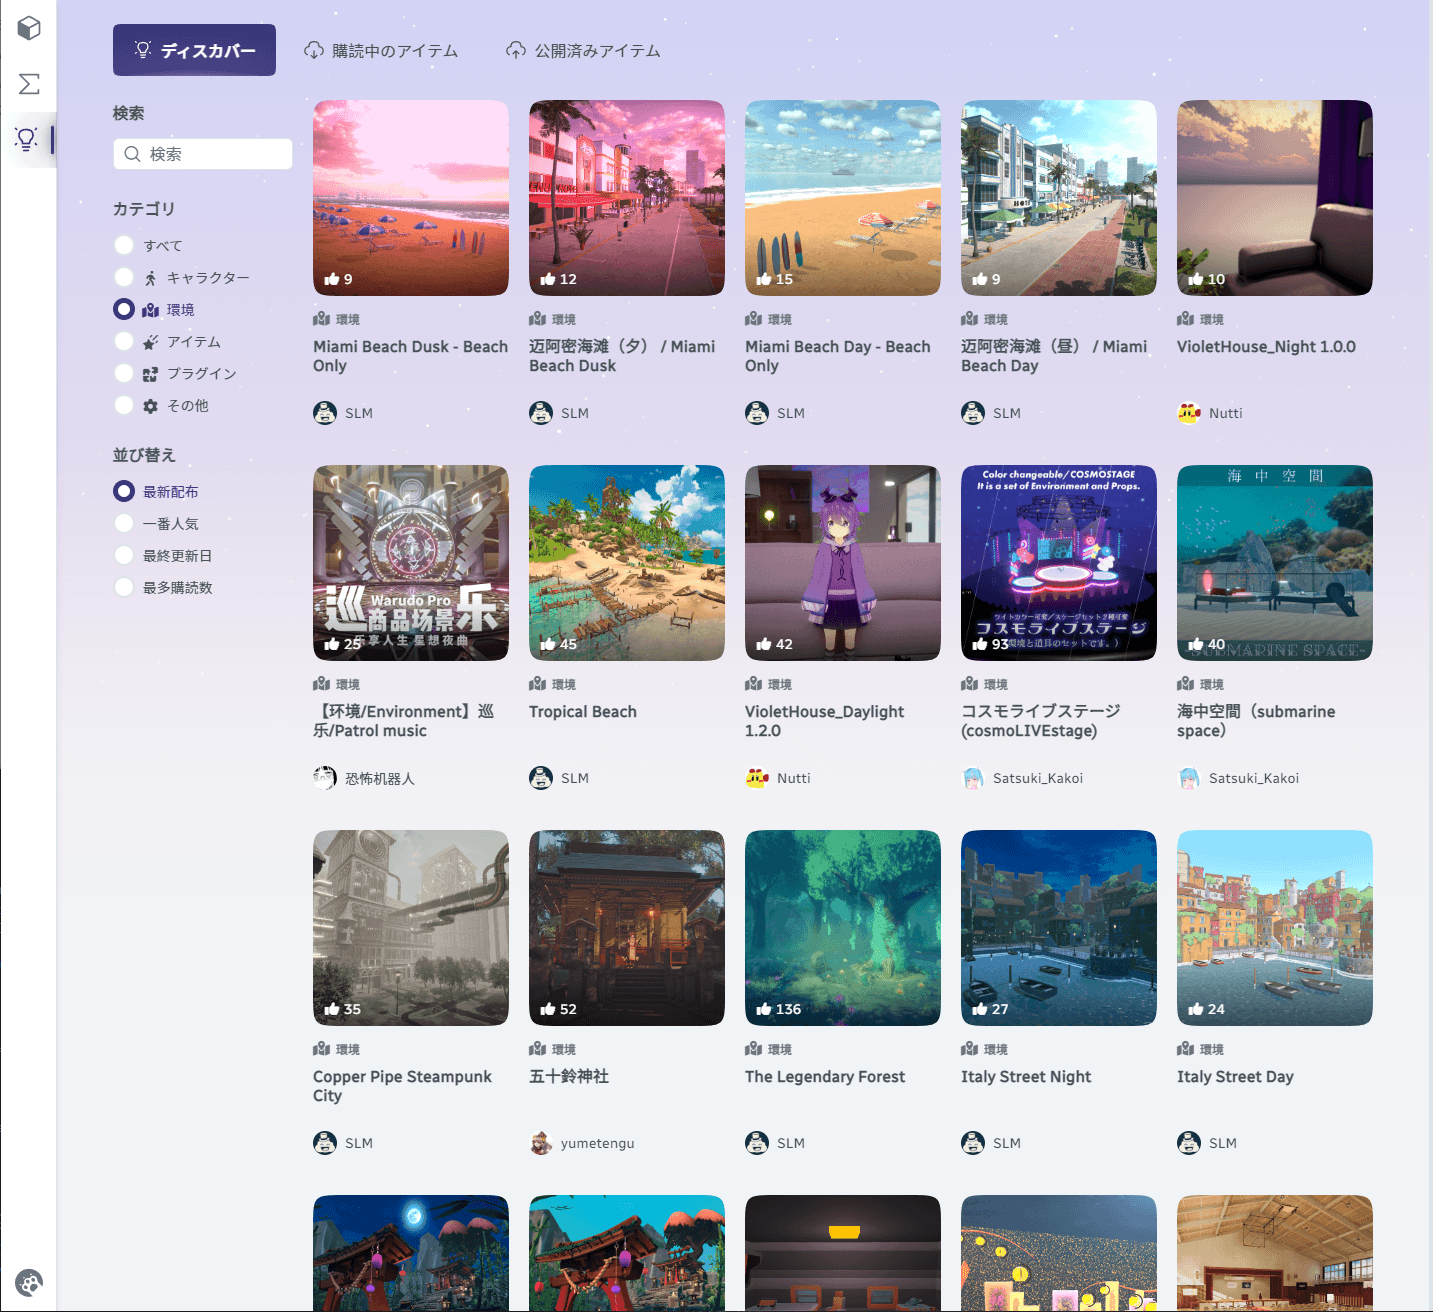Open Italy Street Night title
The width and height of the screenshot is (1433, 1312).
pyautogui.click(x=1026, y=1077)
